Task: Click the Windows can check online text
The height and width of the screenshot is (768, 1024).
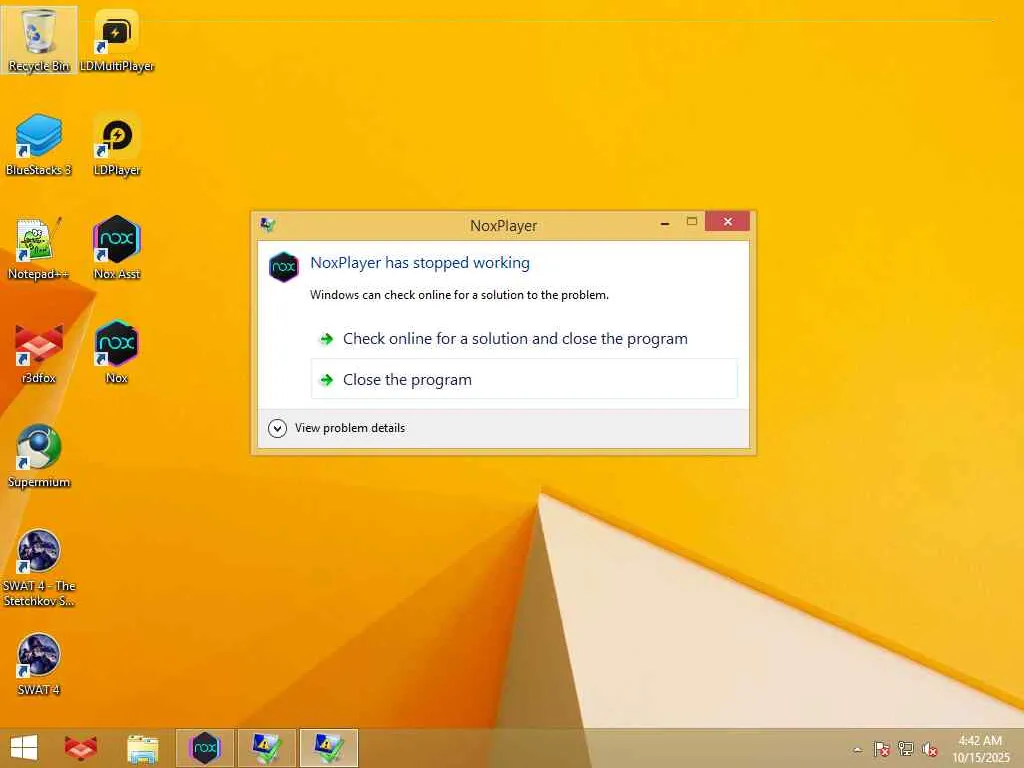Action: click(459, 295)
